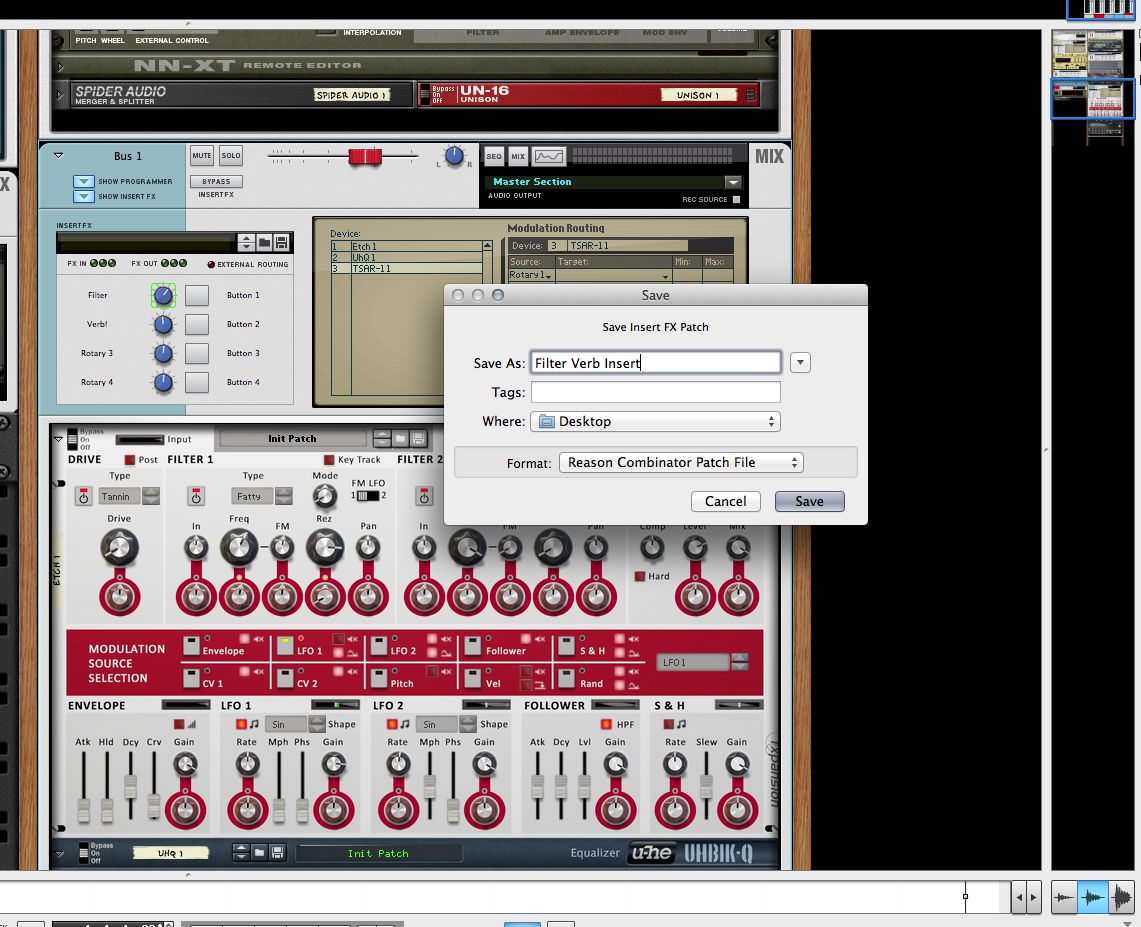The image size is (1141, 927).
Task: Open the Rotary 1 source dropdown
Action: coord(530,275)
